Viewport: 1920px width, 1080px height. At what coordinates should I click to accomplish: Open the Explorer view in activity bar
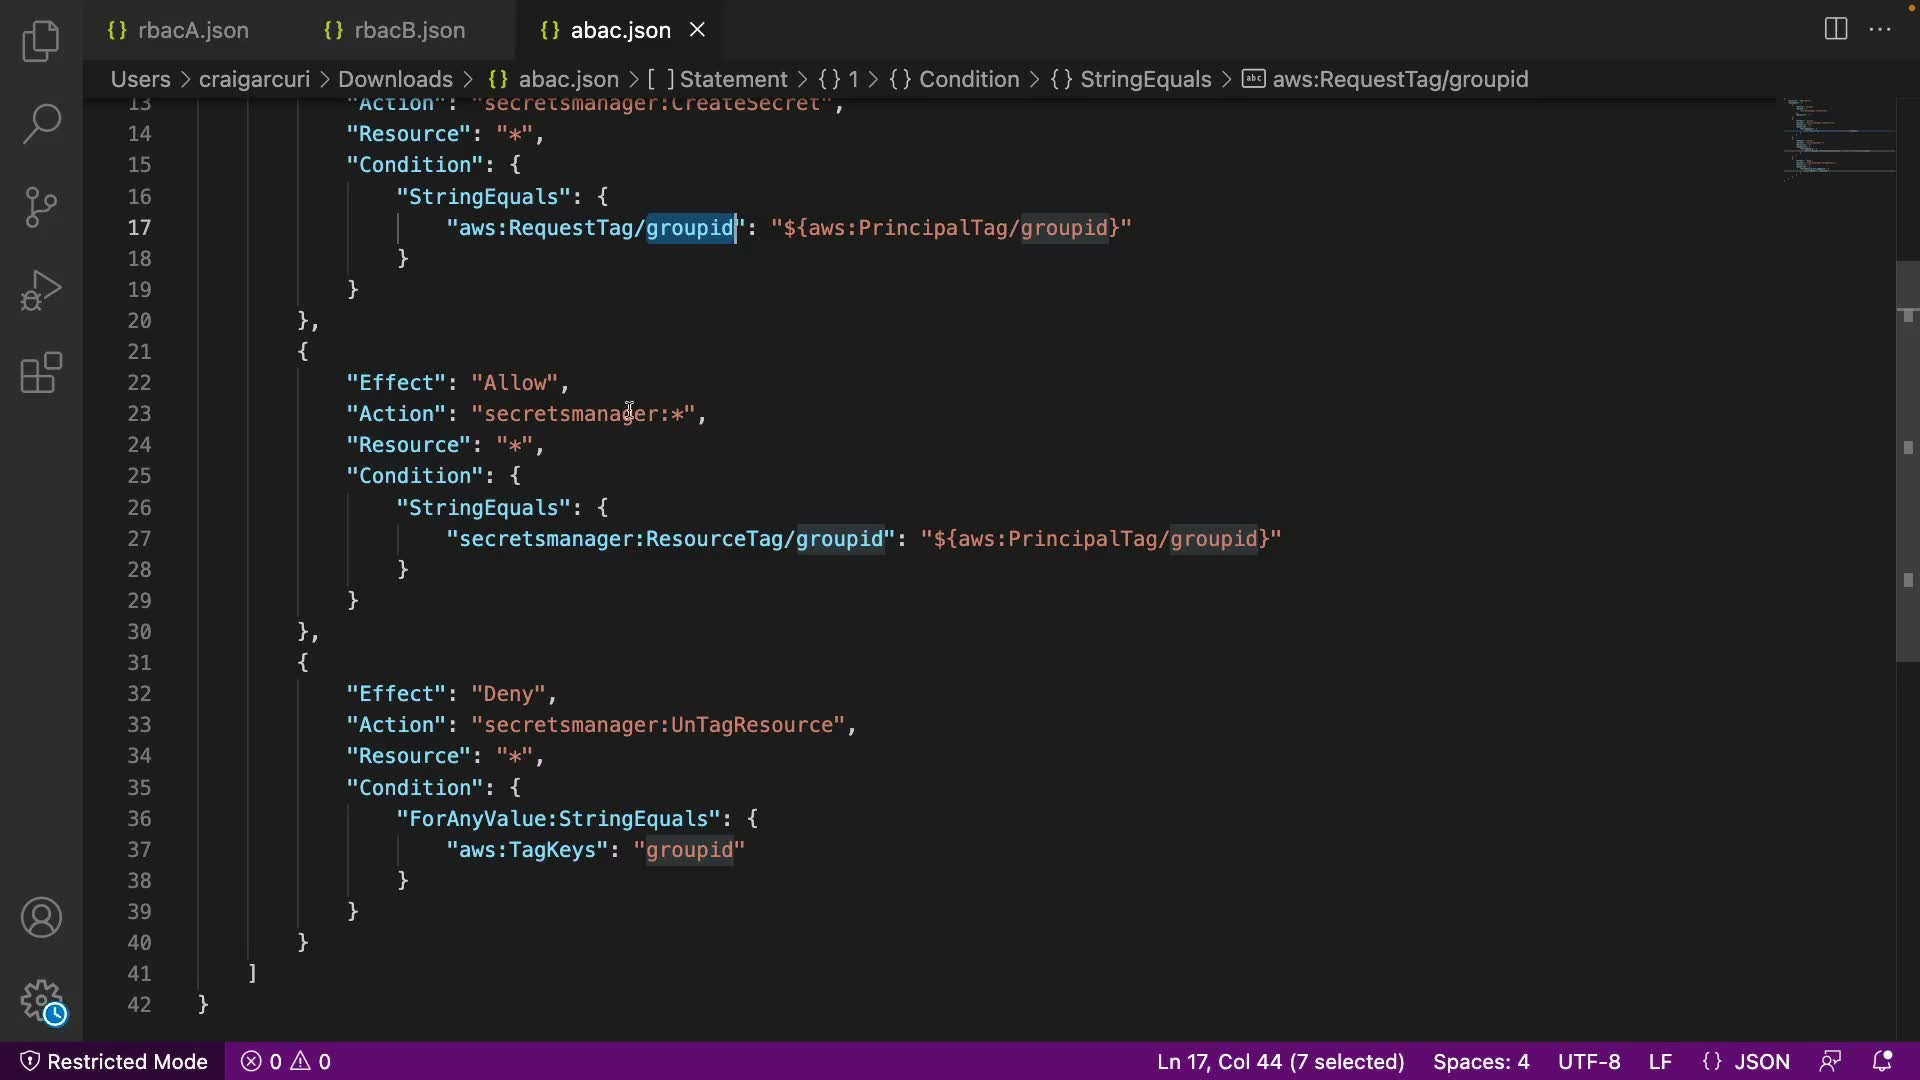41,41
